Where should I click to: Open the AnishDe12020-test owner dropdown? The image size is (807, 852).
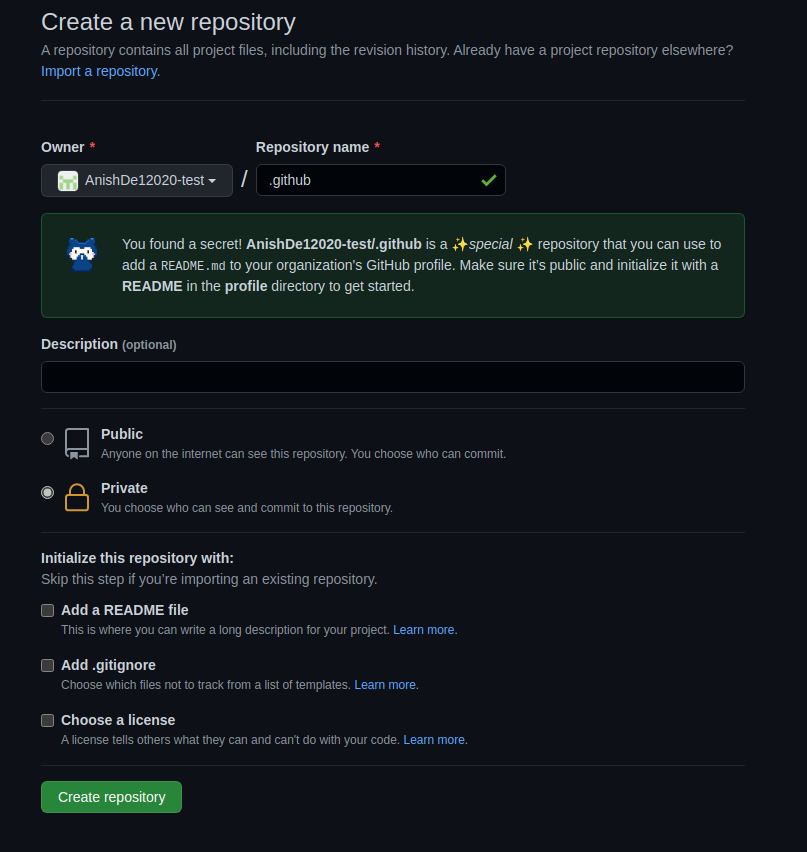pos(137,180)
